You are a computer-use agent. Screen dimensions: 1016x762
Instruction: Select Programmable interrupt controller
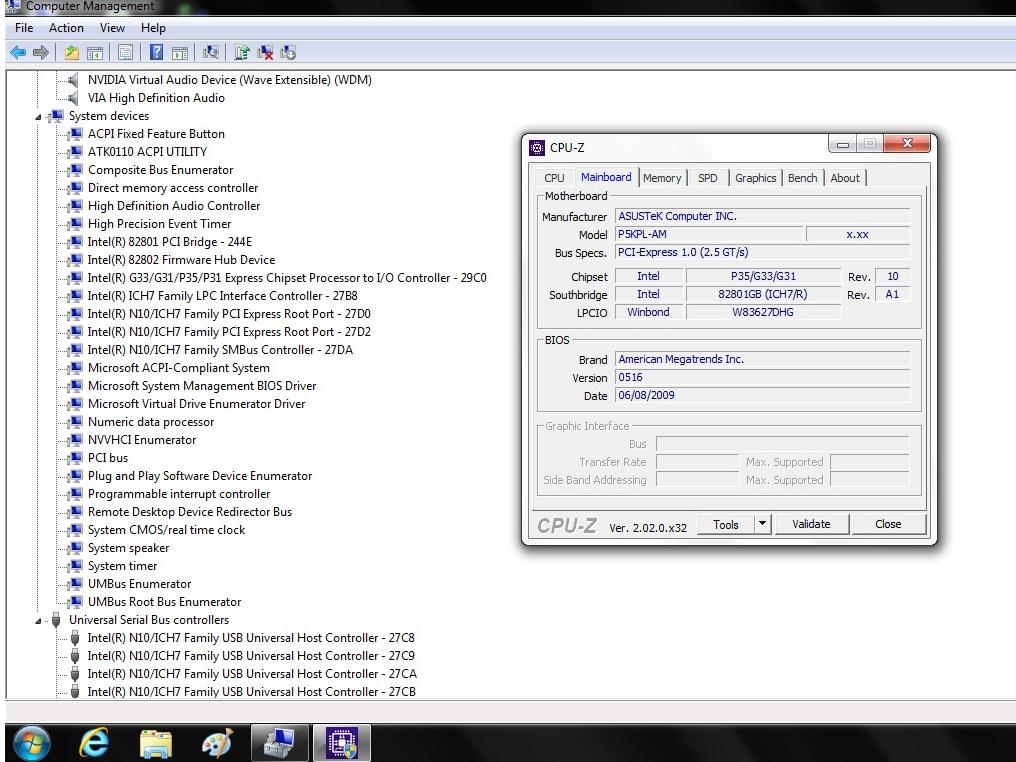click(179, 494)
